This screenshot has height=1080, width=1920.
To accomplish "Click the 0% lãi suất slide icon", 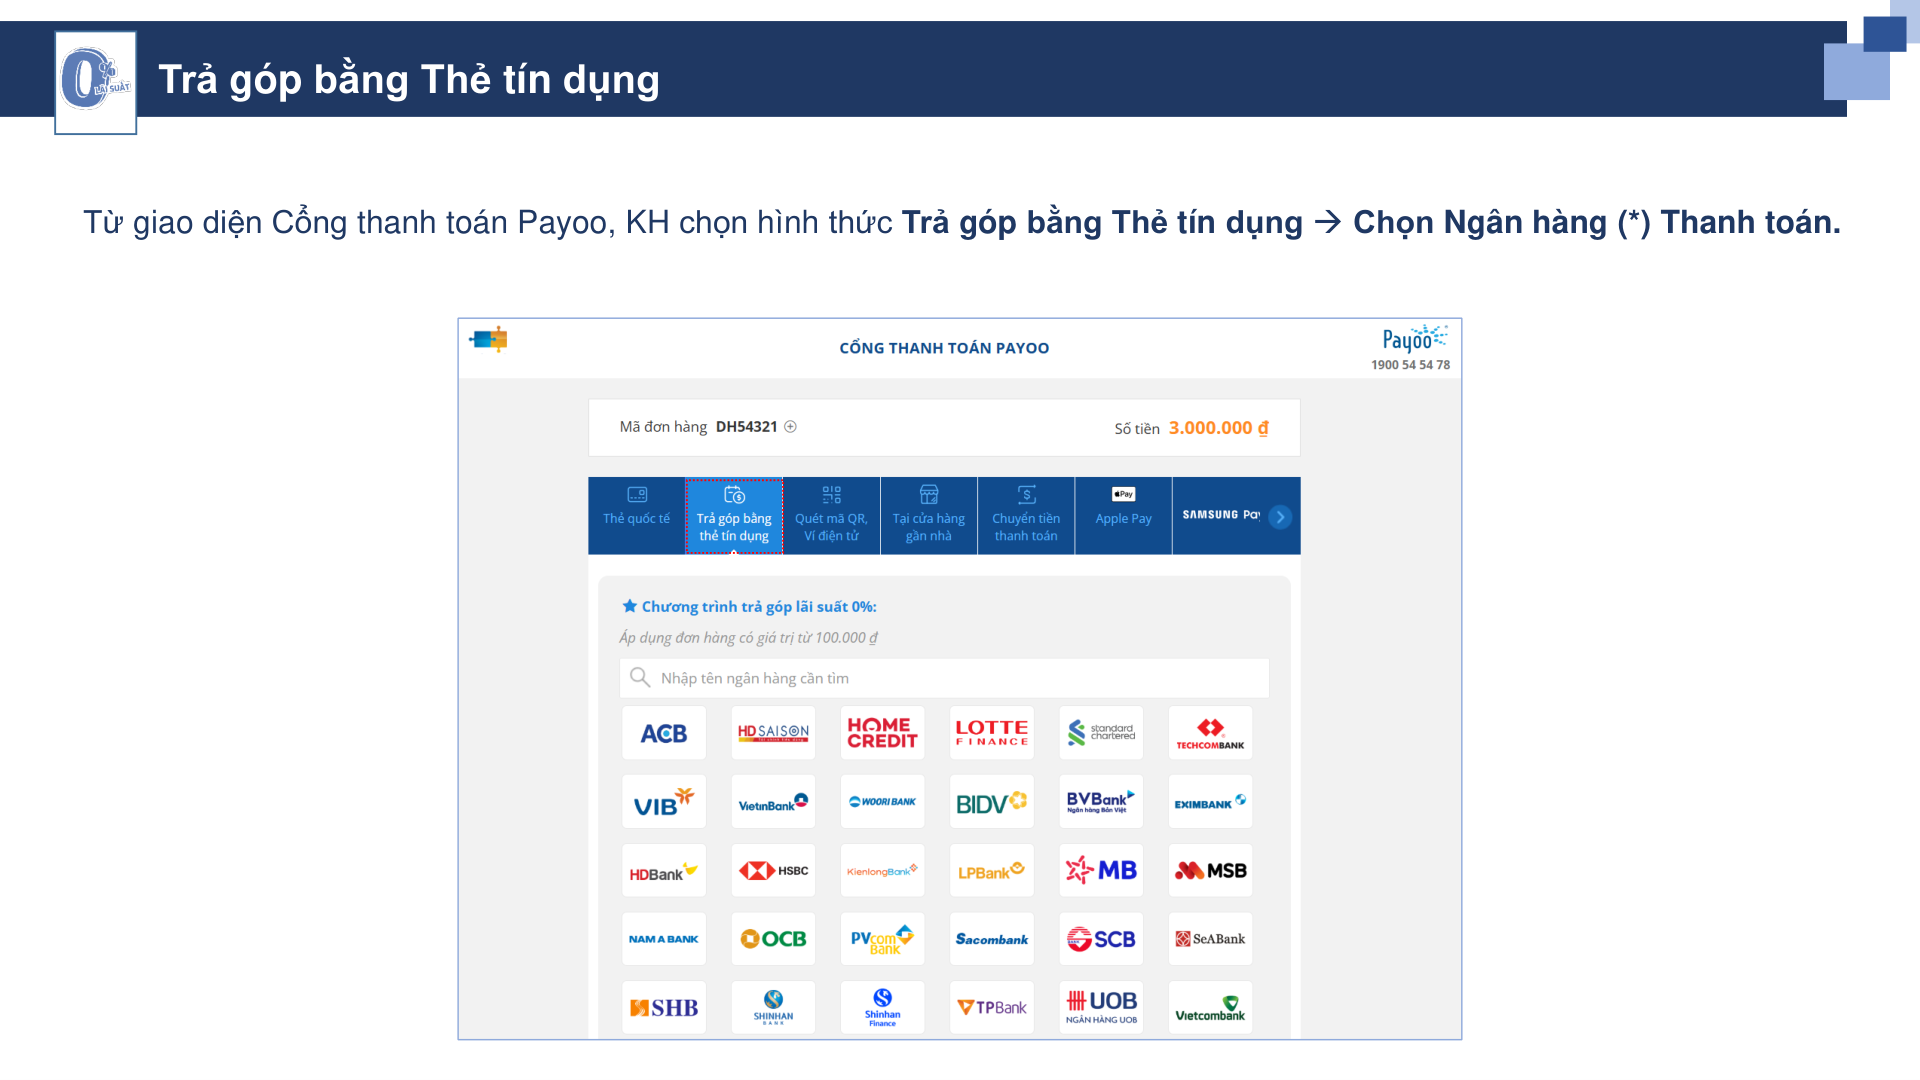I will click(x=96, y=83).
